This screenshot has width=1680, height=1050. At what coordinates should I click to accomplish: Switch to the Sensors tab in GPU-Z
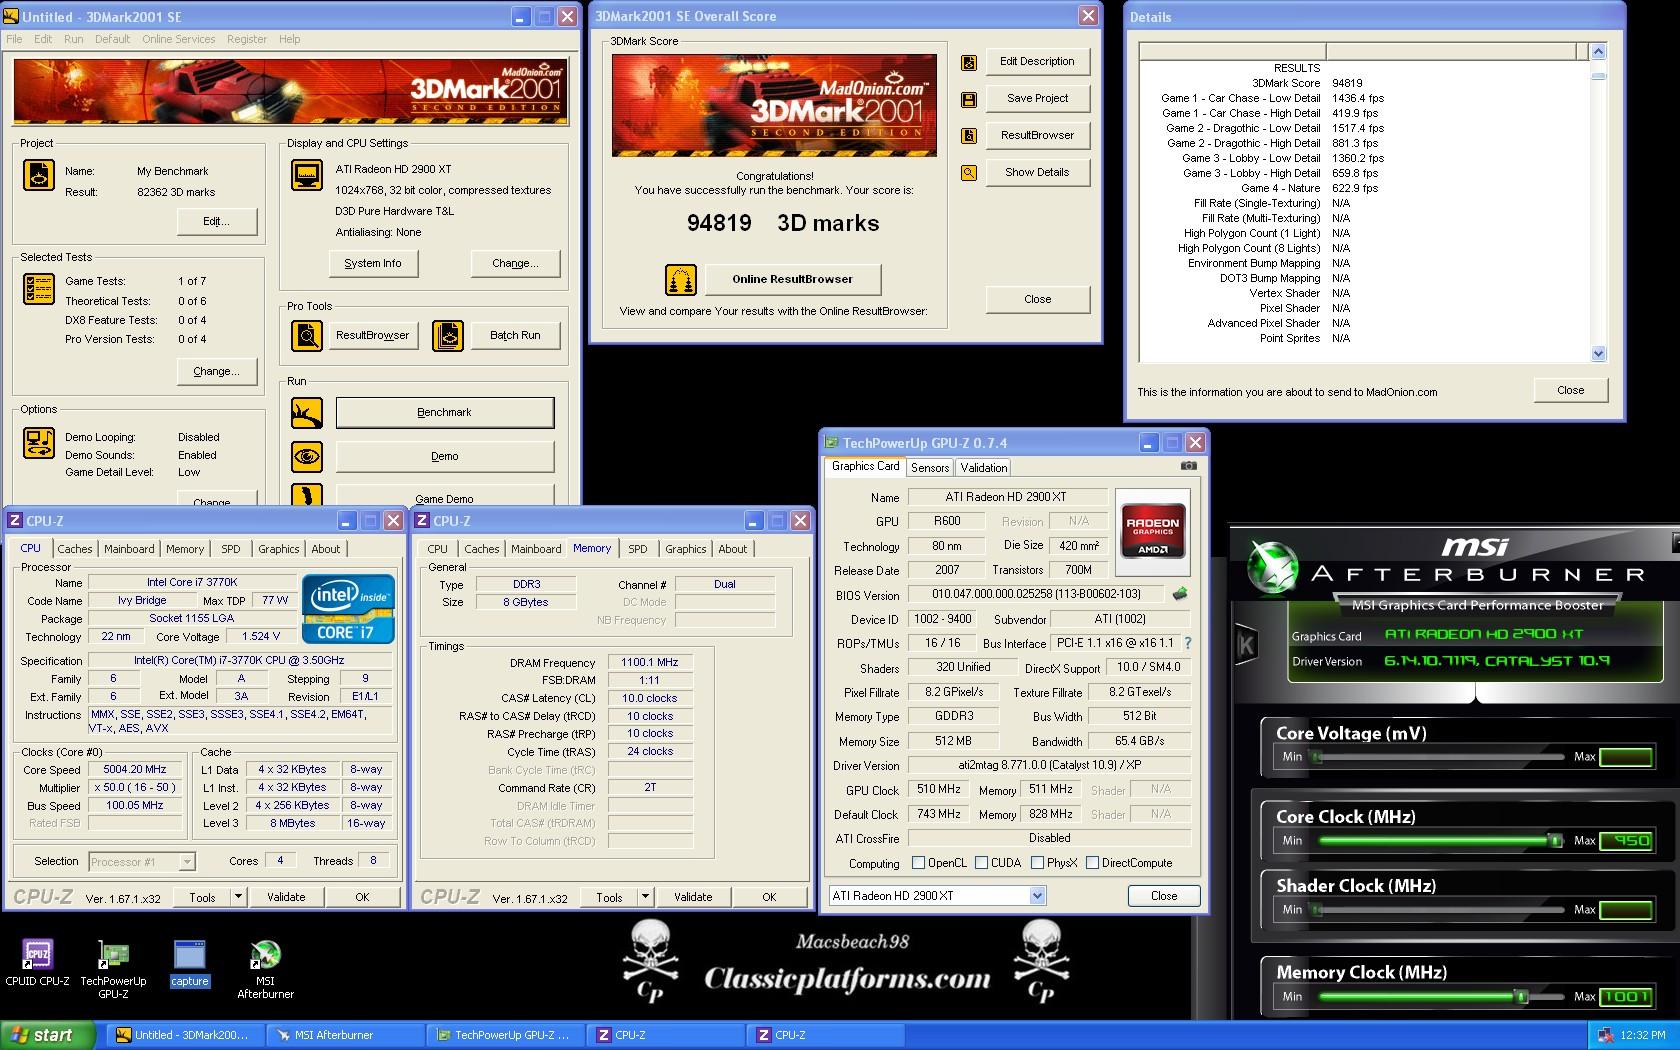click(x=930, y=468)
